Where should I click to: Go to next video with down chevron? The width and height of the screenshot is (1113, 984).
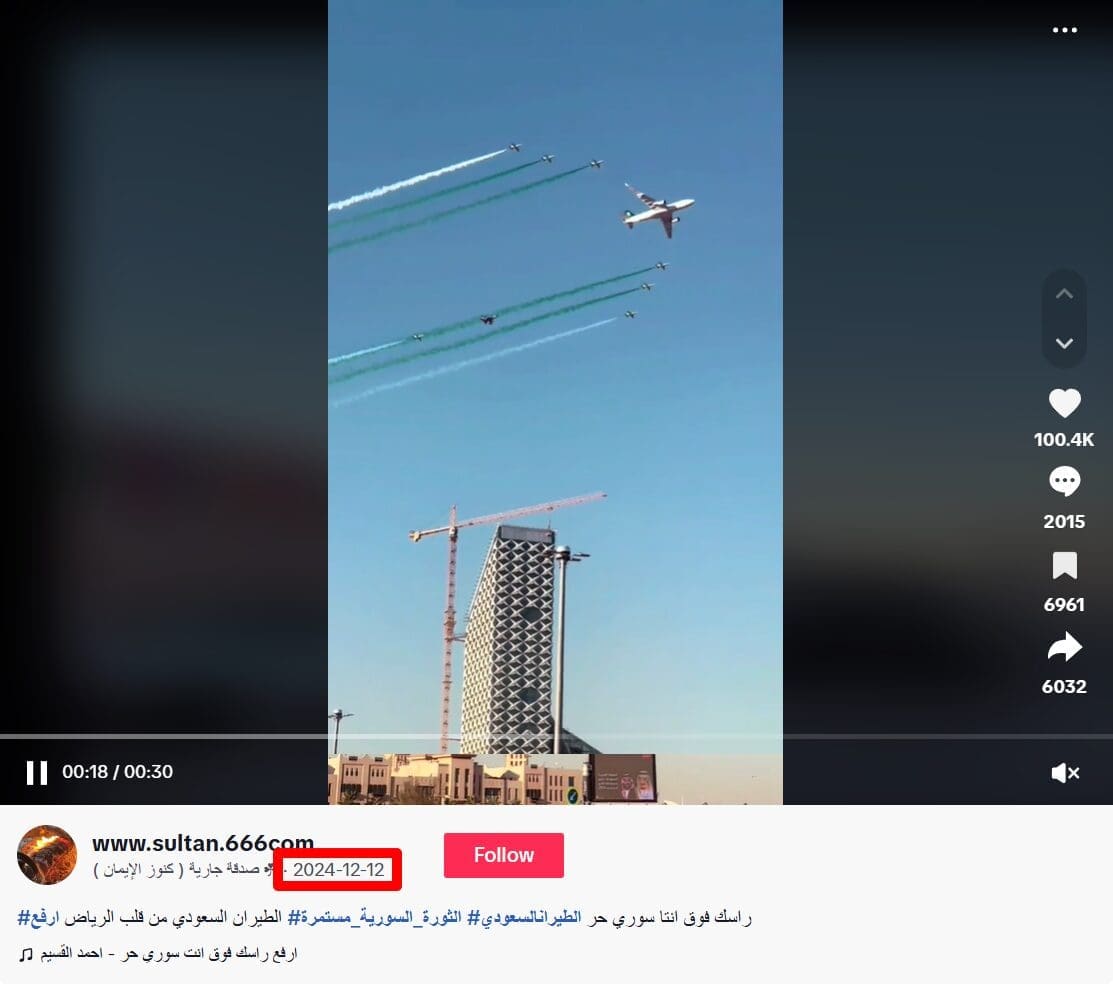[x=1064, y=344]
